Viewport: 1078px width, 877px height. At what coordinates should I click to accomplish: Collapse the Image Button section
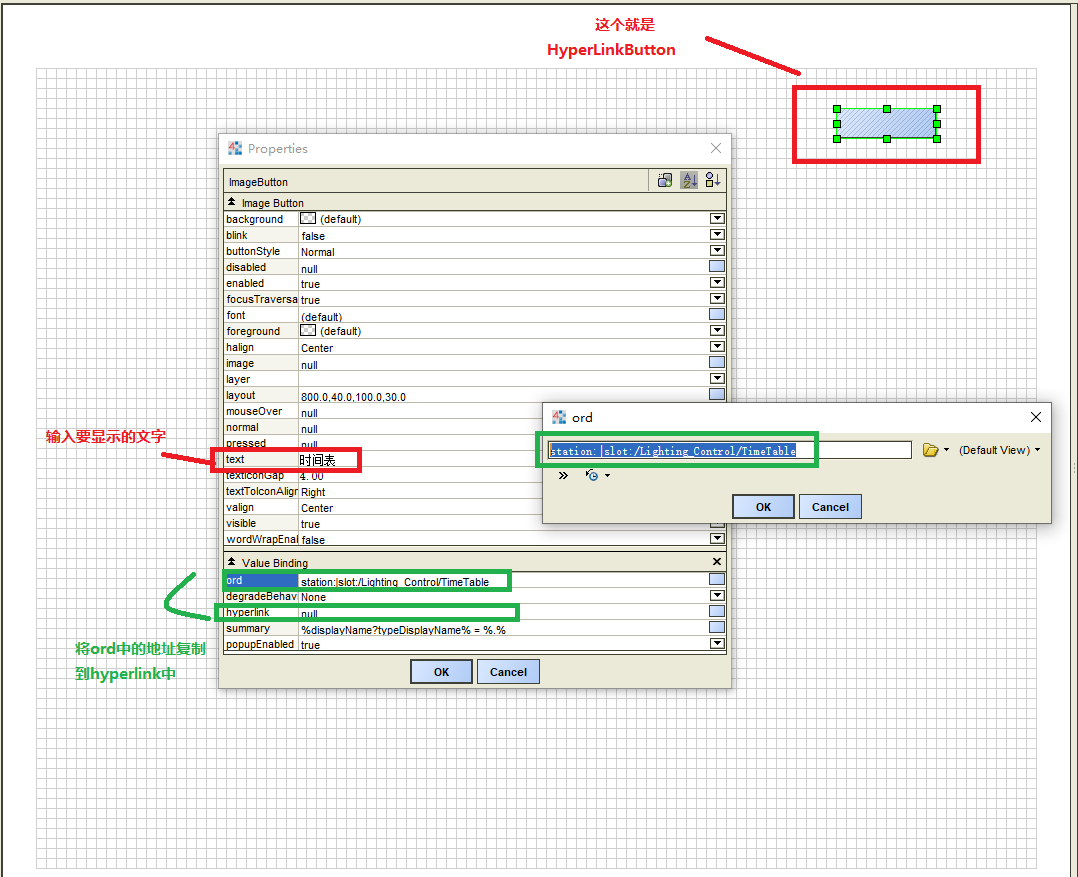click(x=234, y=203)
